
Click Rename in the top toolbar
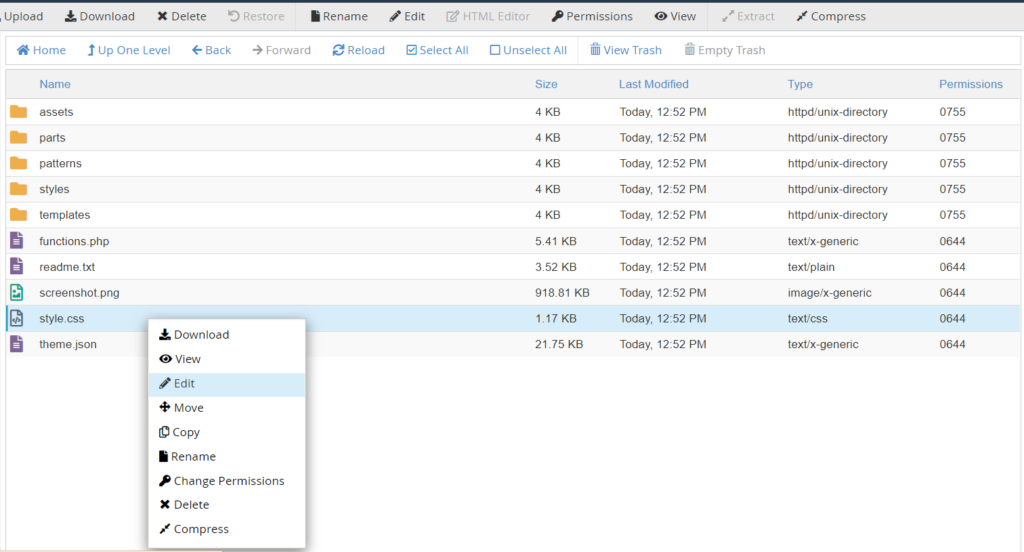[339, 16]
